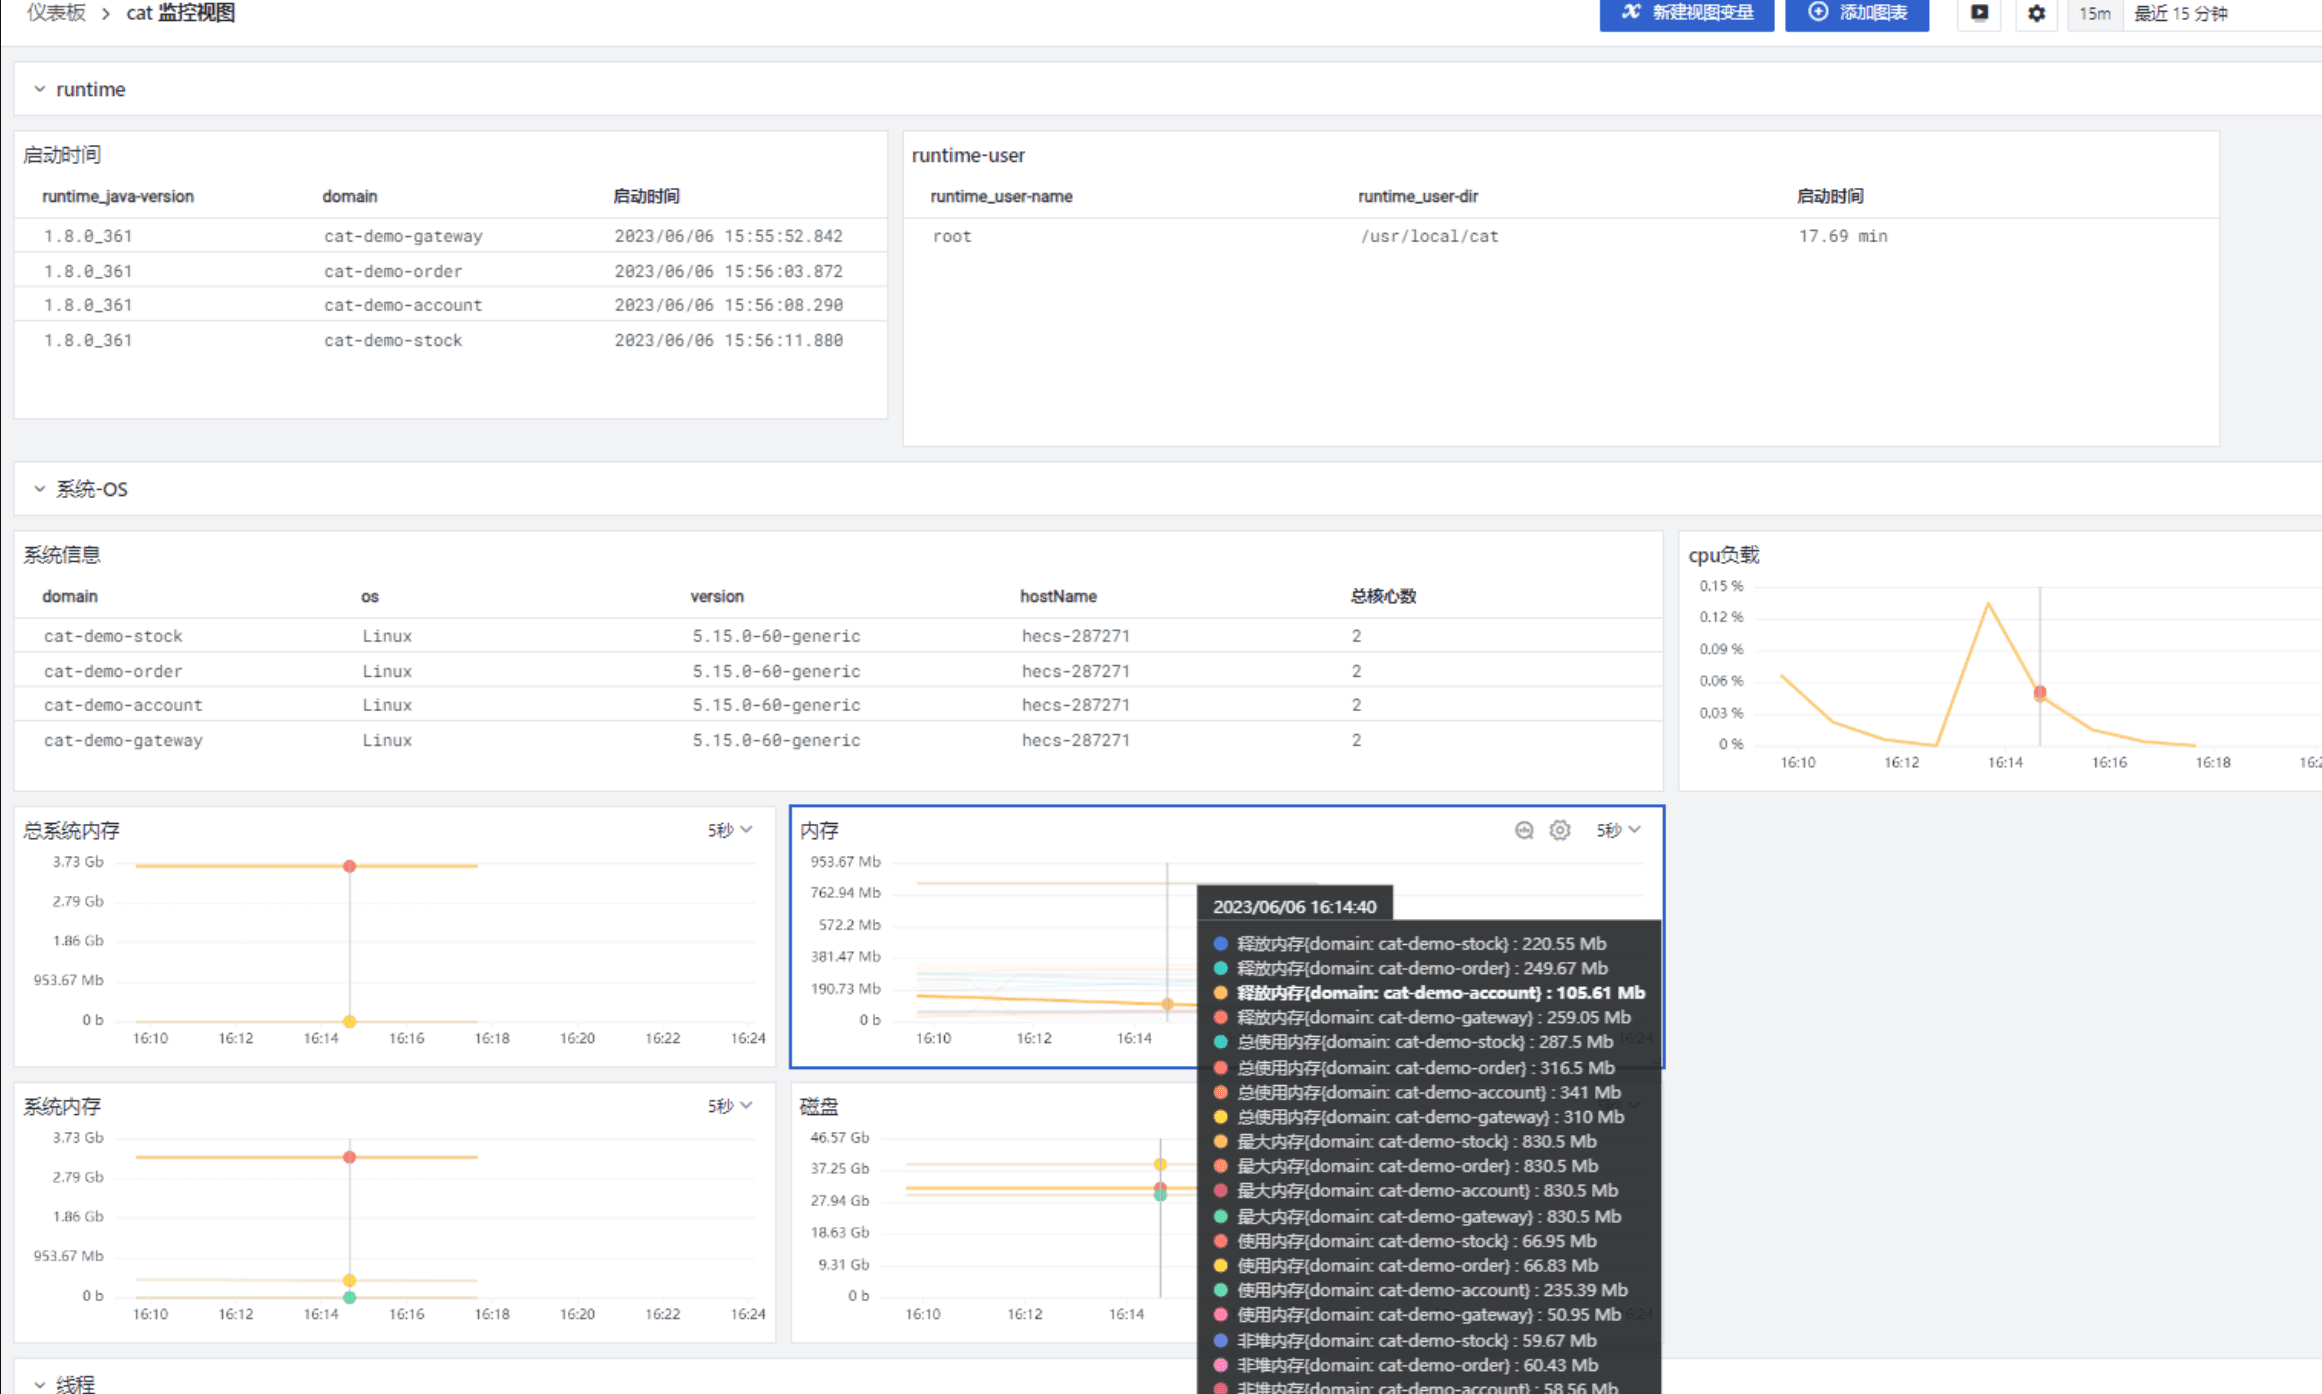The height and width of the screenshot is (1394, 2322).
Task: Click the 15m time shortcut label
Action: [x=2094, y=14]
